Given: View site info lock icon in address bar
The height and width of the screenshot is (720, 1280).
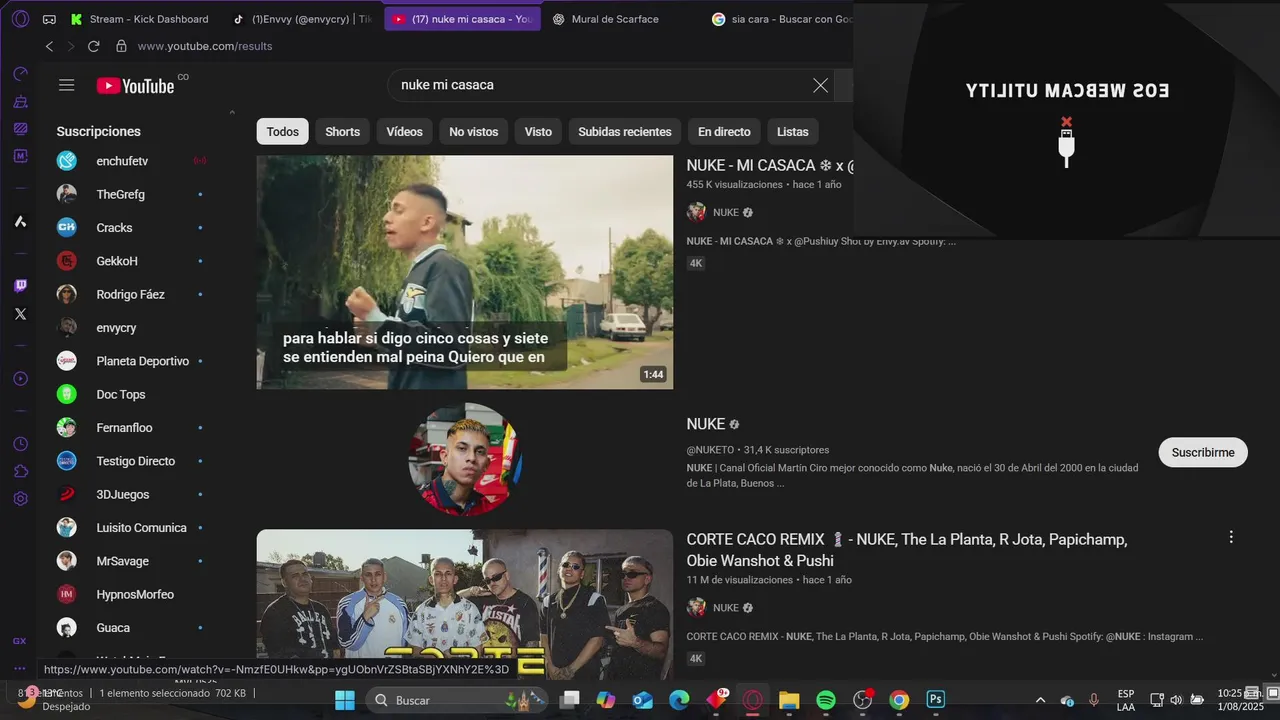Looking at the screenshot, I should coord(121,46).
